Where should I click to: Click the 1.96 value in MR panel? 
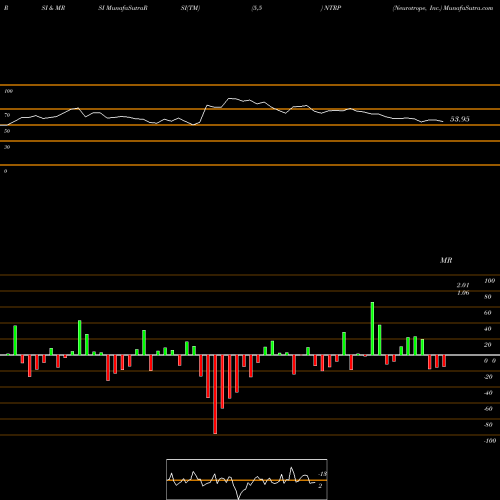tap(463, 293)
